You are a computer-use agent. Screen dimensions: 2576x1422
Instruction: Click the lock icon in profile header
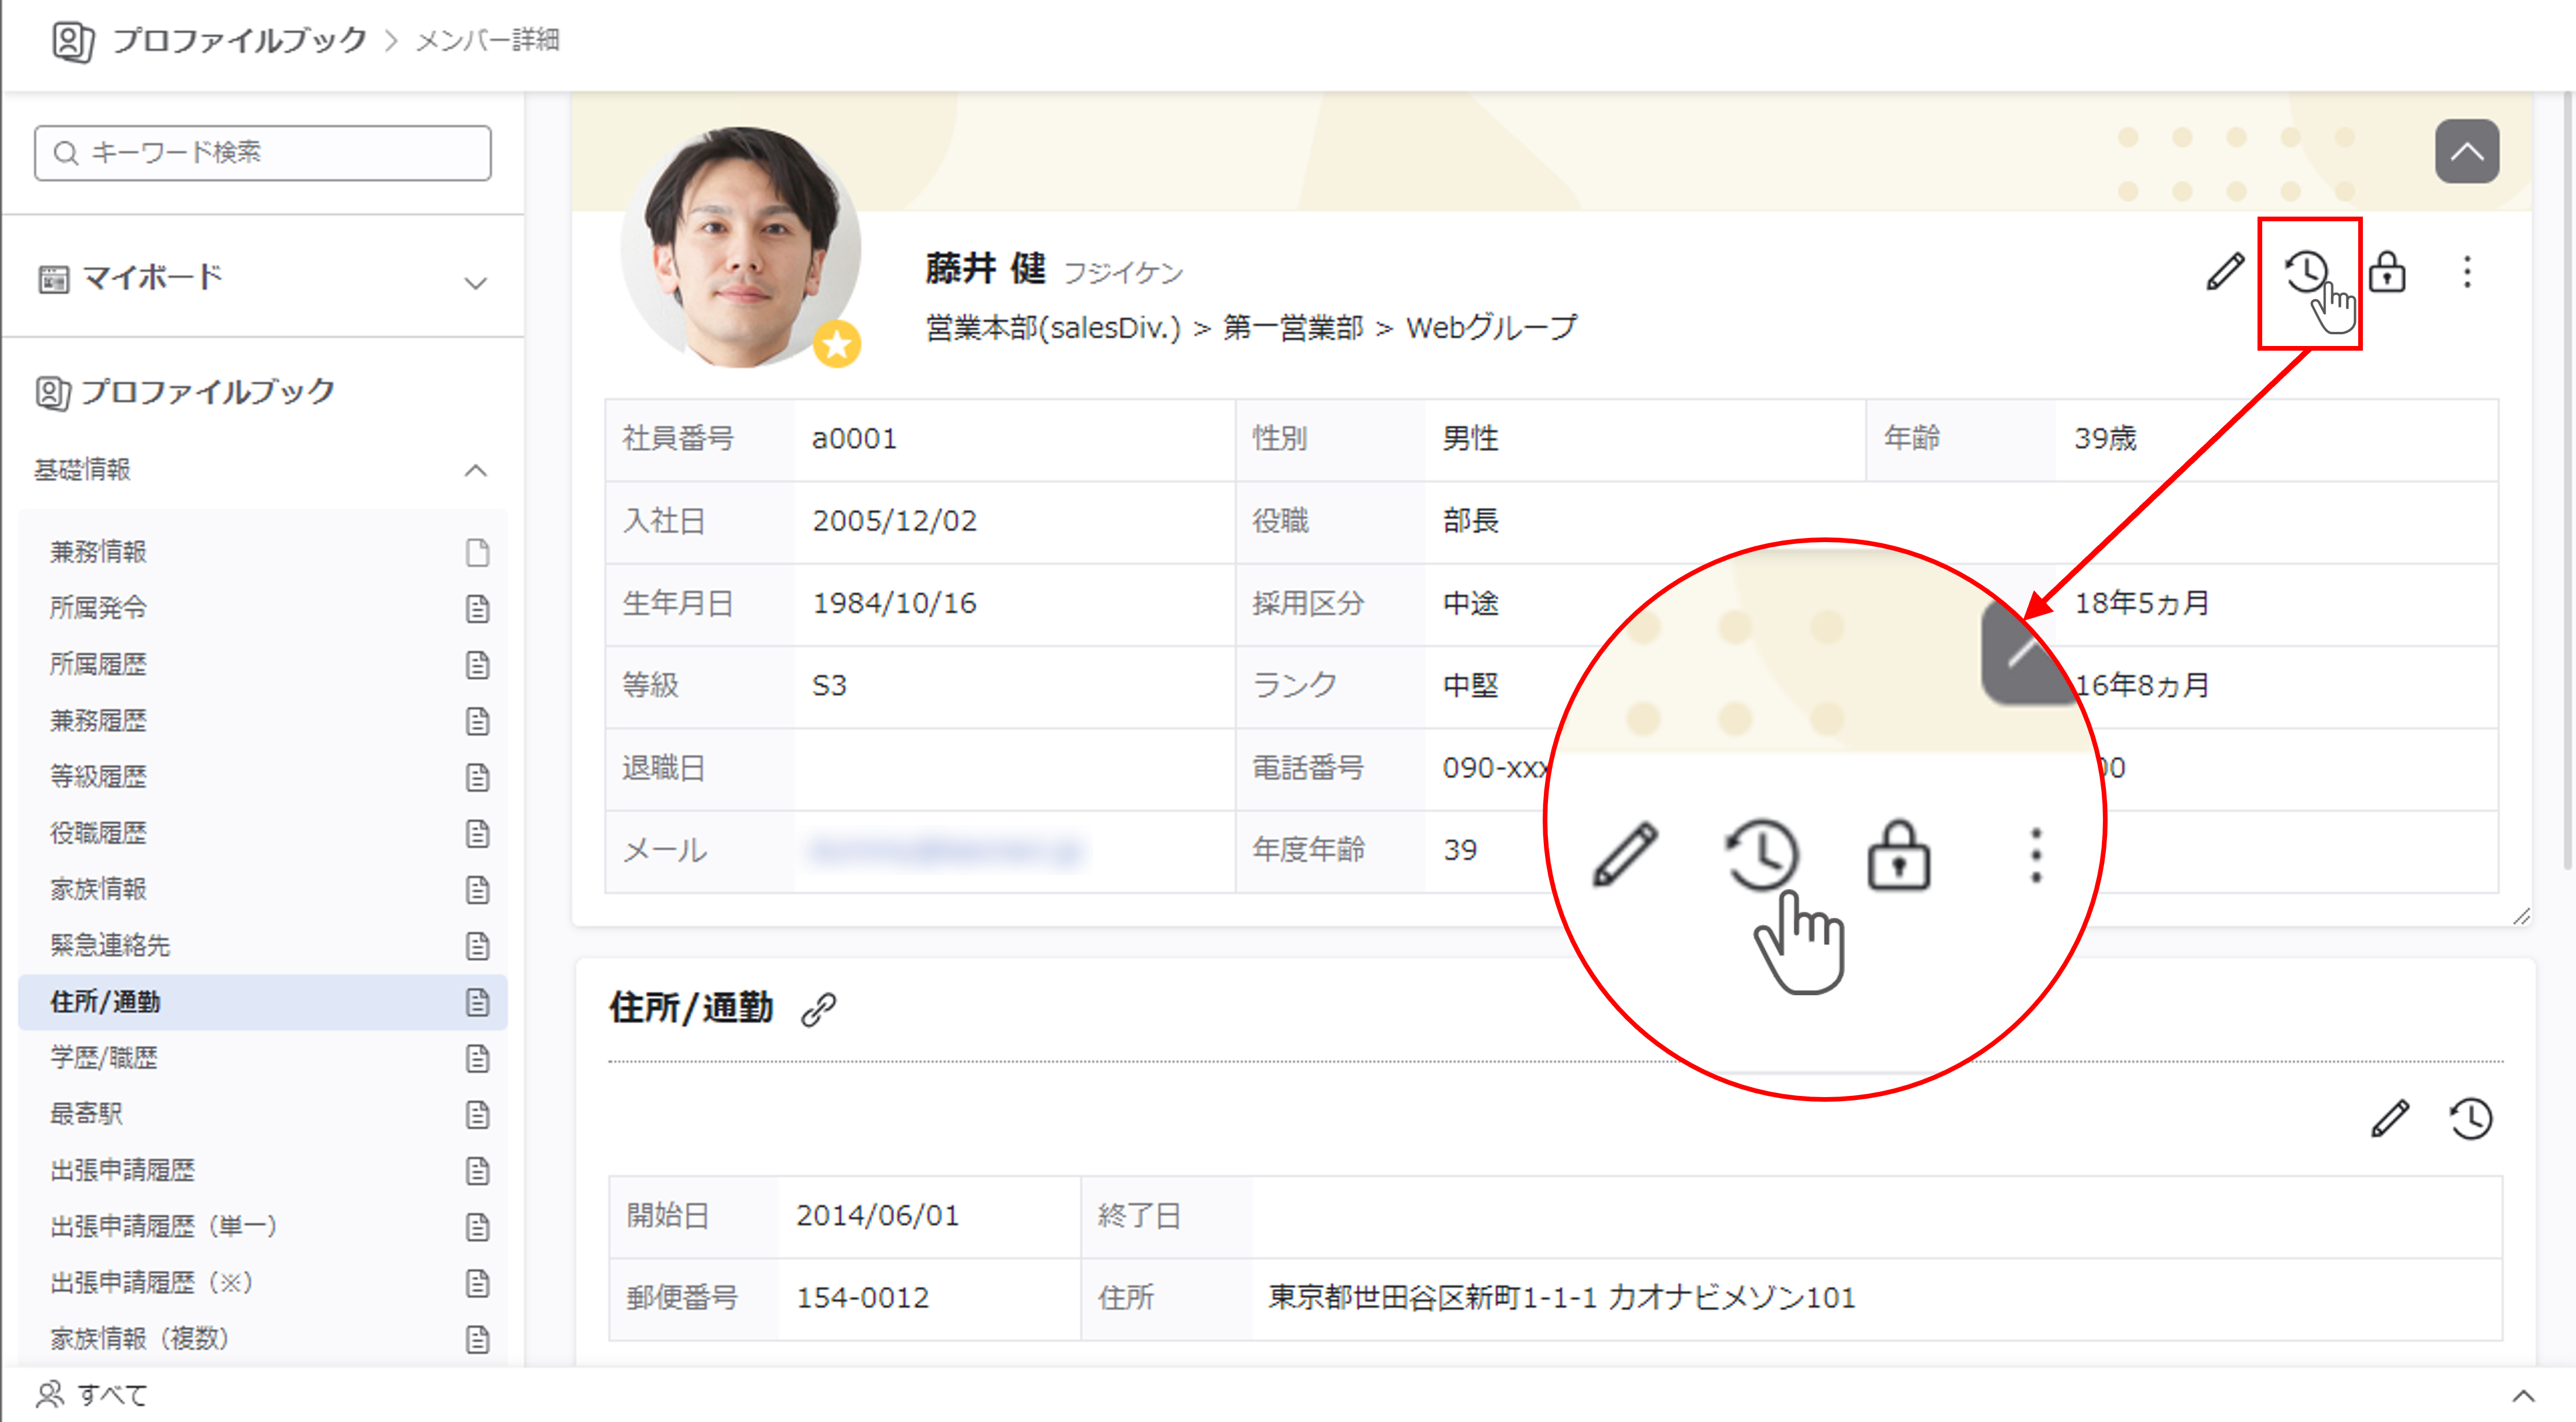coord(2387,272)
